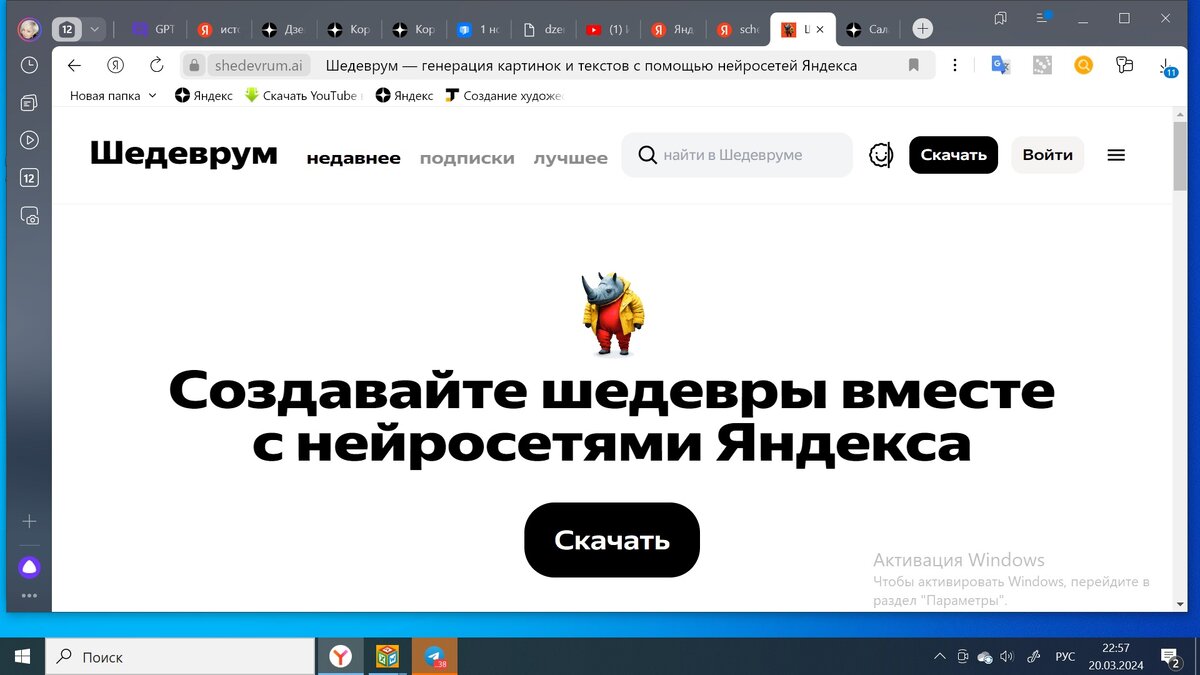Select the недавнее feed tab
Image resolution: width=1200 pixels, height=675 pixels.
(x=353, y=158)
